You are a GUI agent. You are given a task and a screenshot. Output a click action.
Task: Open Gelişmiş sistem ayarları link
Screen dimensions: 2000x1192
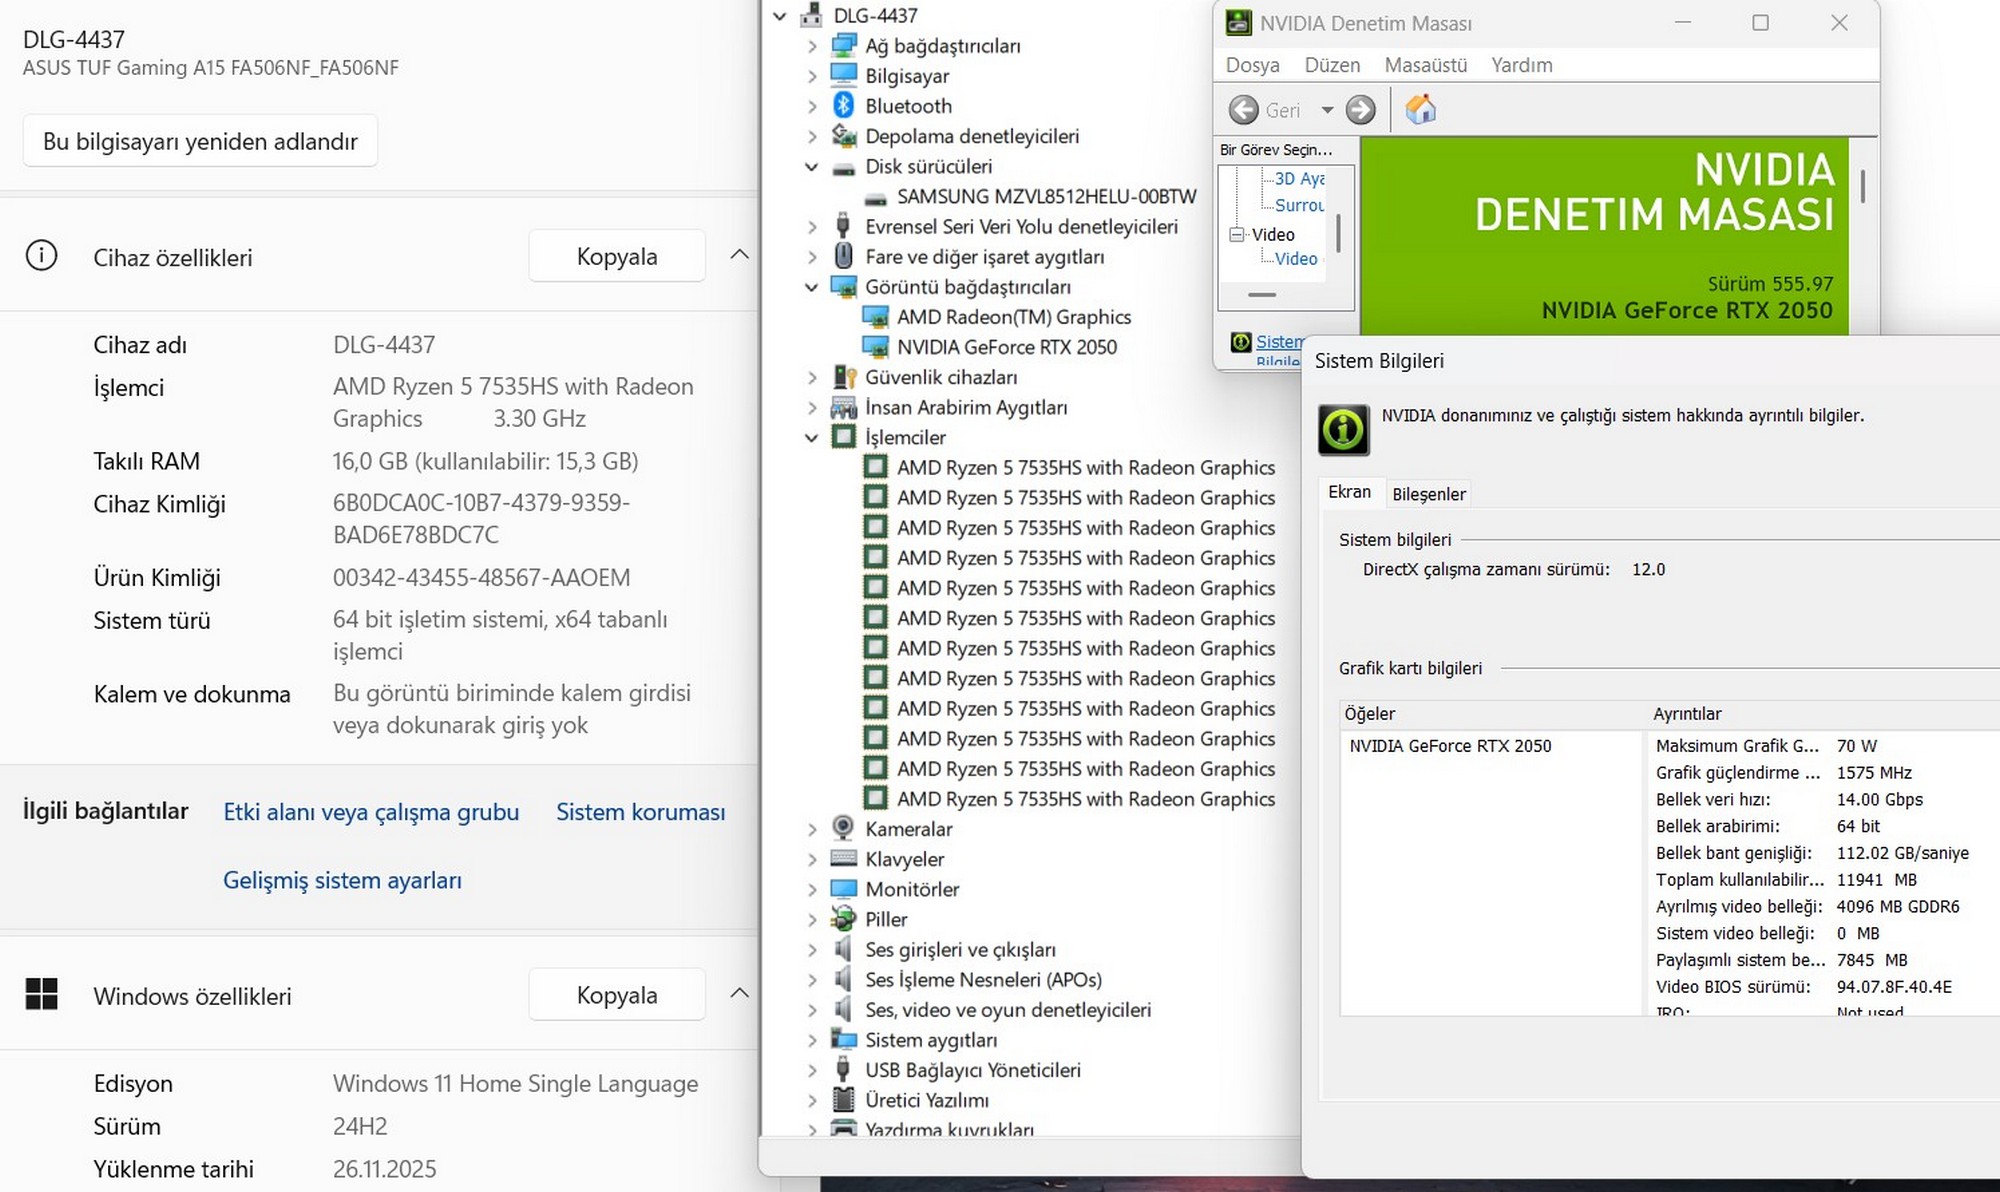pyautogui.click(x=342, y=880)
